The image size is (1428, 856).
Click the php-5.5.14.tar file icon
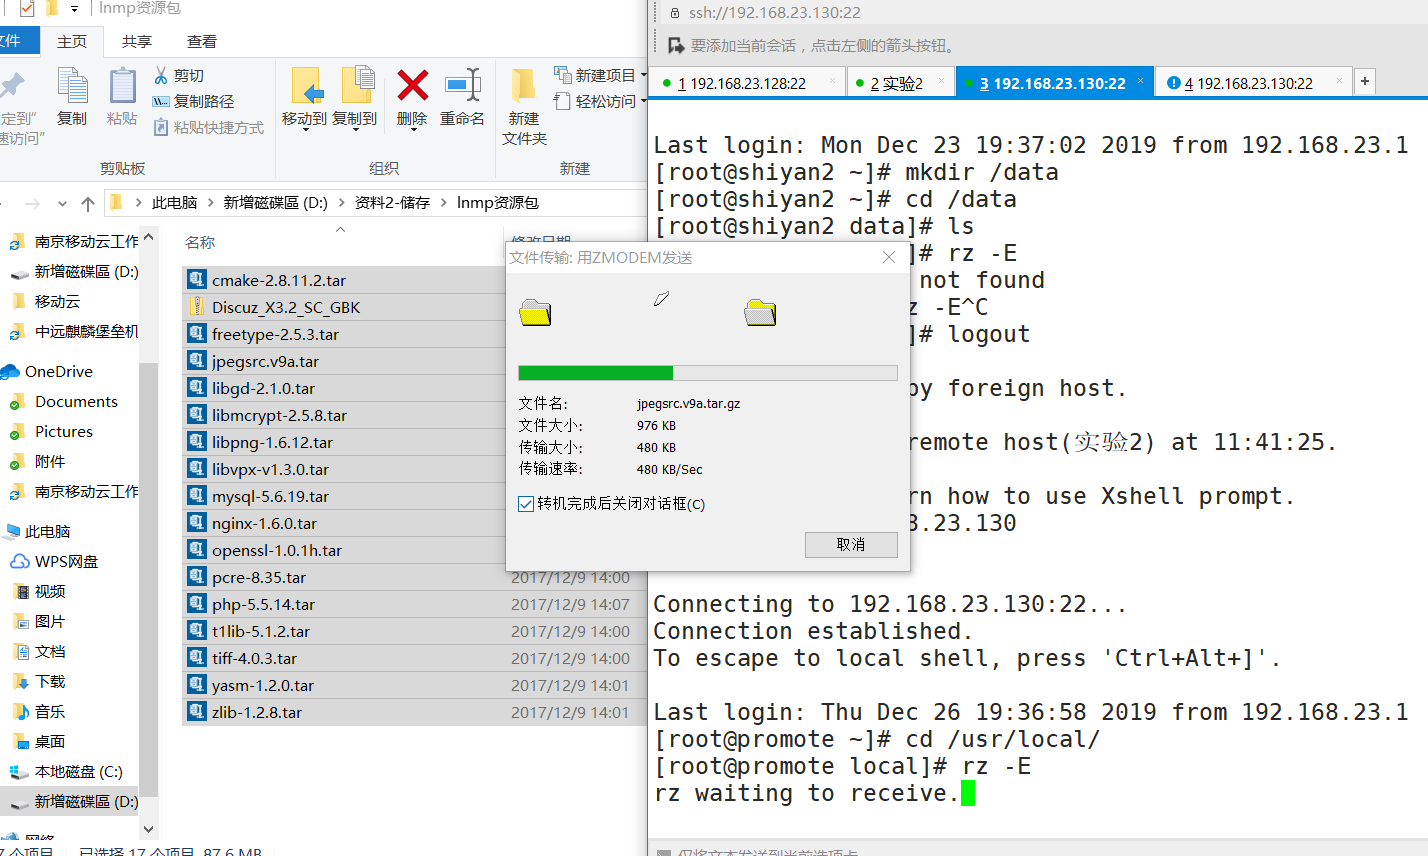[197, 603]
